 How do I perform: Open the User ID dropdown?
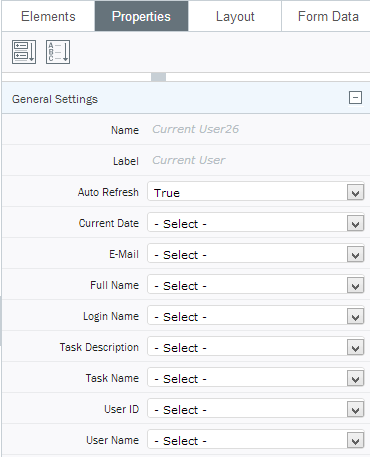256,409
